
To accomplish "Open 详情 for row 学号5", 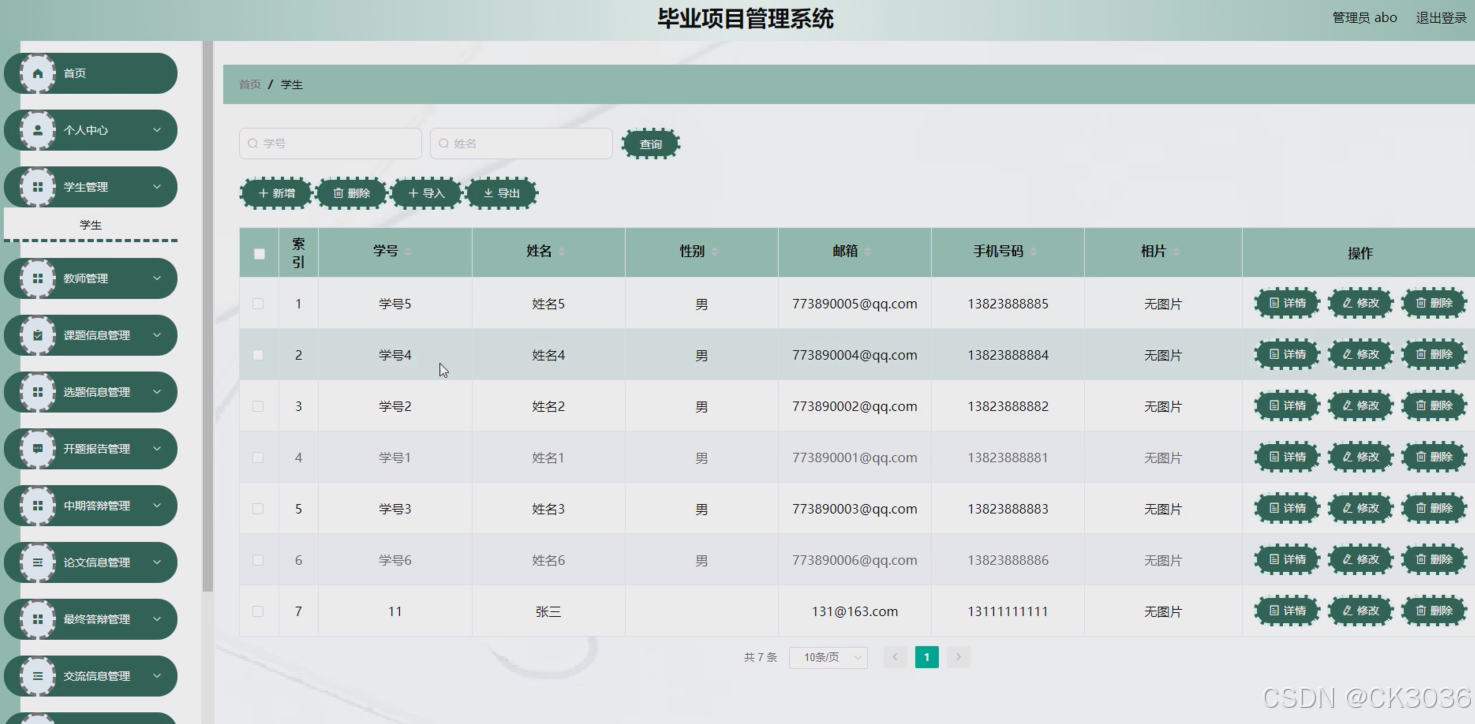I will [x=1287, y=302].
